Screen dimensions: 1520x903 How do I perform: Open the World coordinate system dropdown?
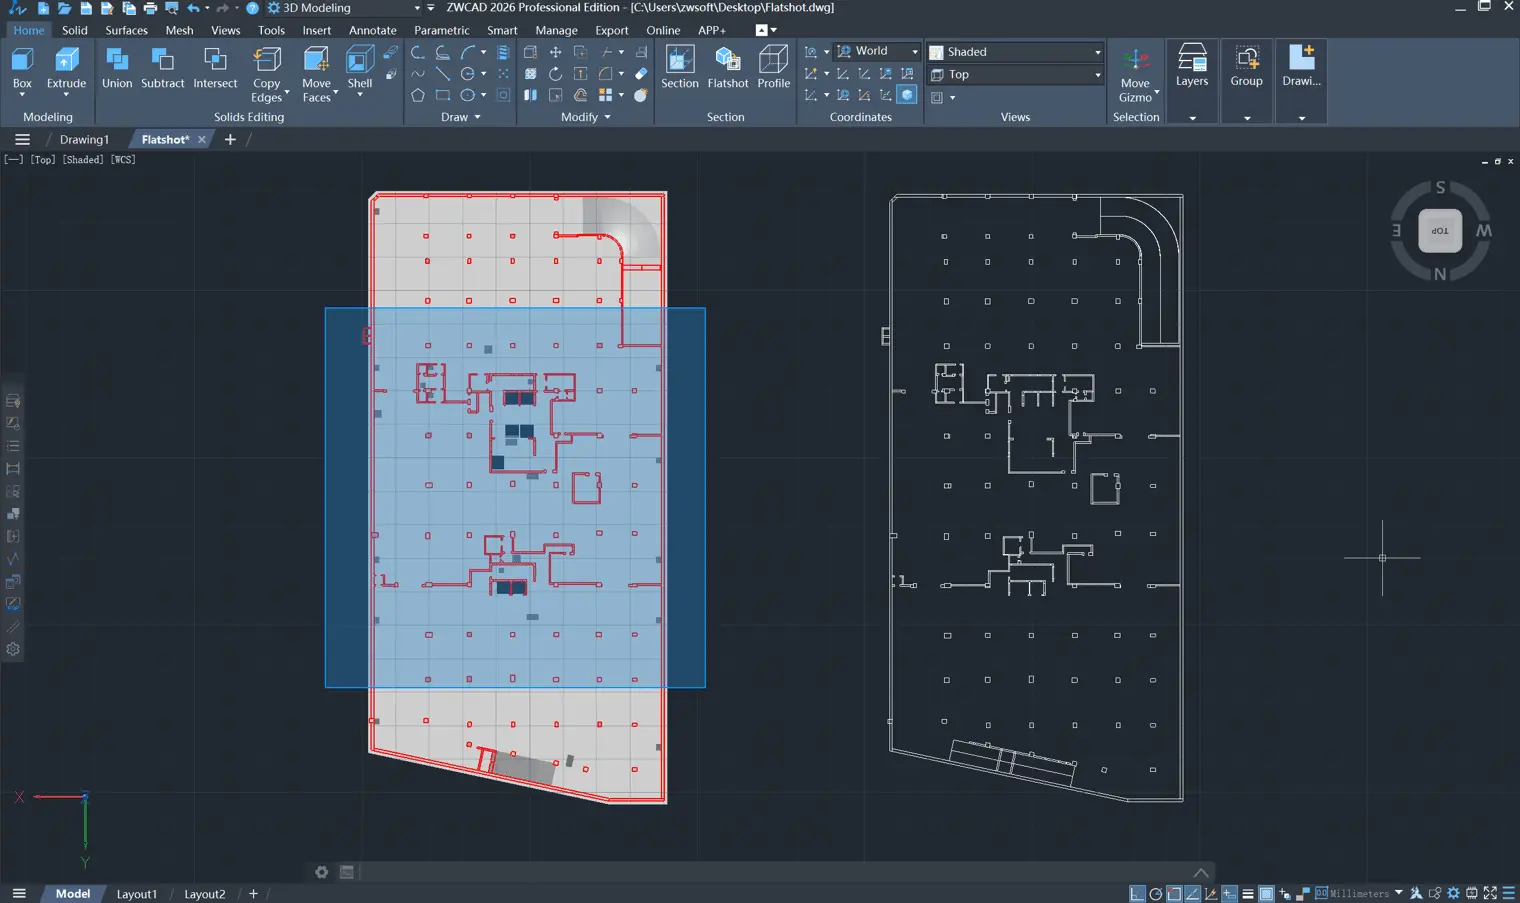pos(877,51)
